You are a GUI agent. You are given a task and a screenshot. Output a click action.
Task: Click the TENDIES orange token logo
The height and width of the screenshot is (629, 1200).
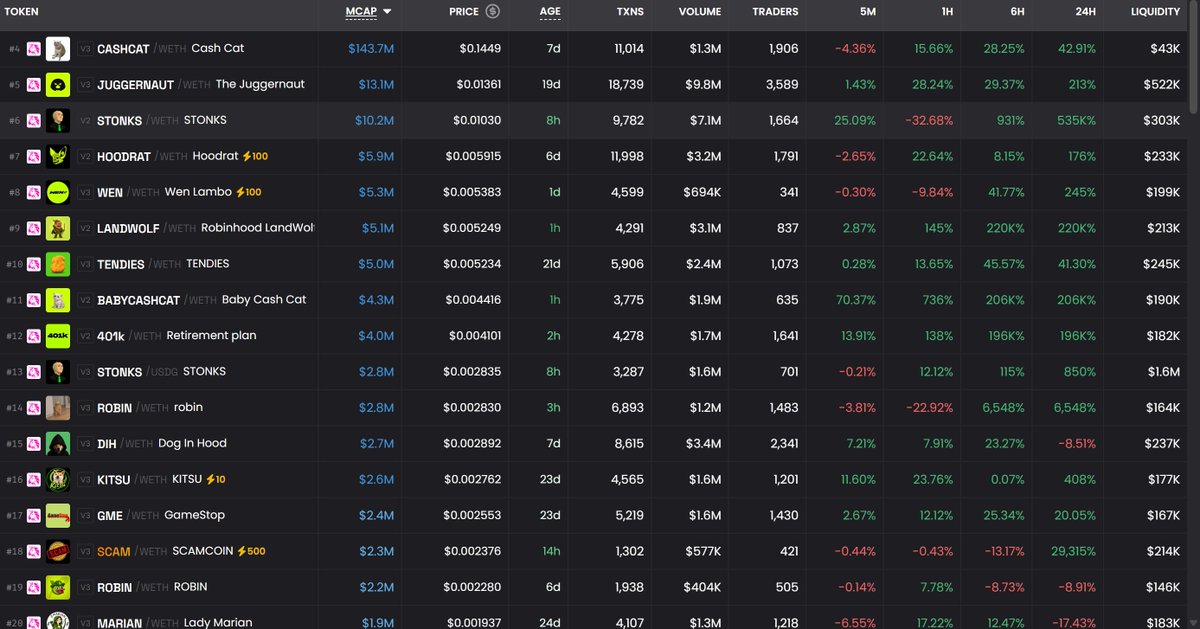[x=58, y=264]
